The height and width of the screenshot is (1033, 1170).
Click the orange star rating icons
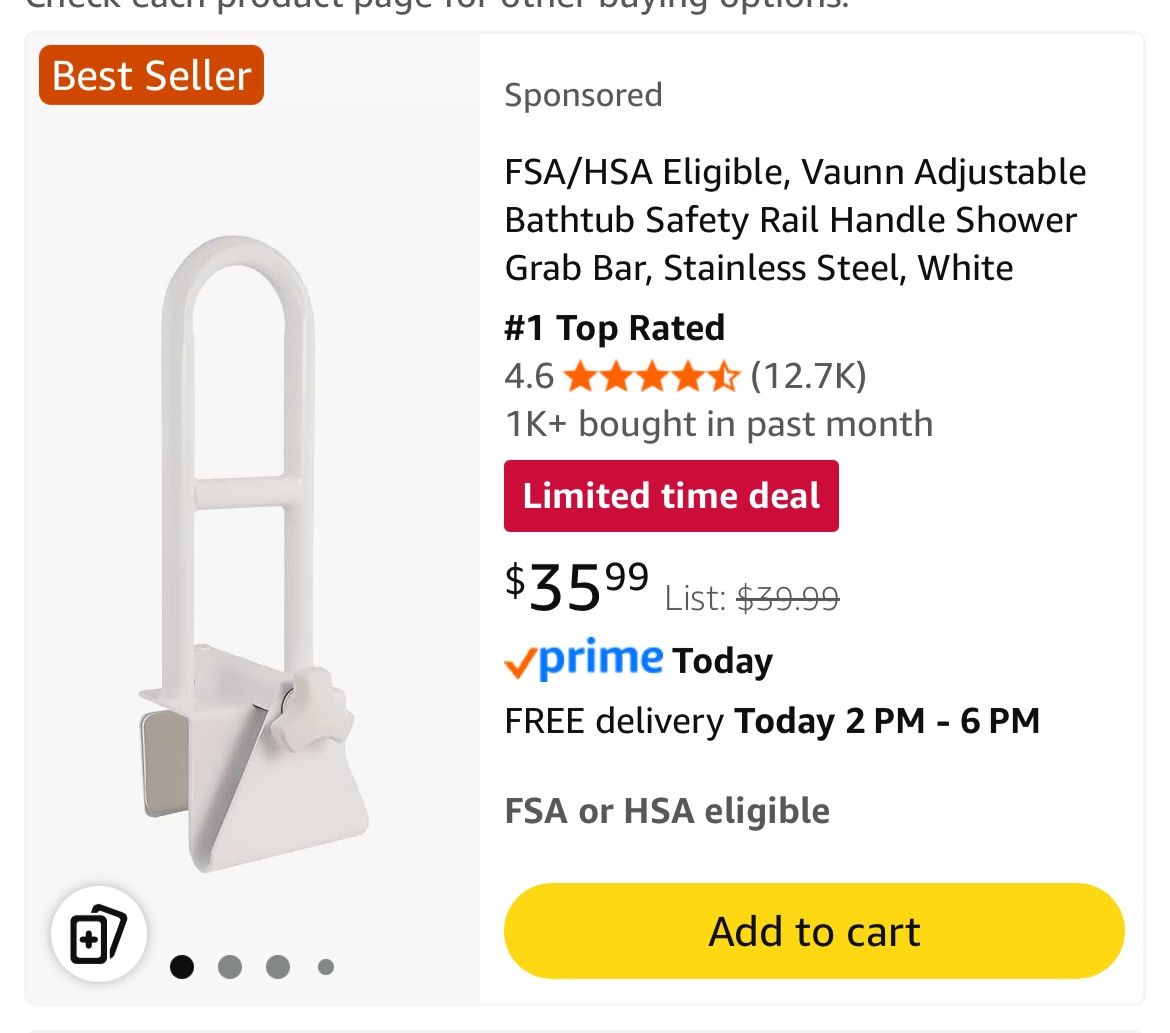pos(651,377)
